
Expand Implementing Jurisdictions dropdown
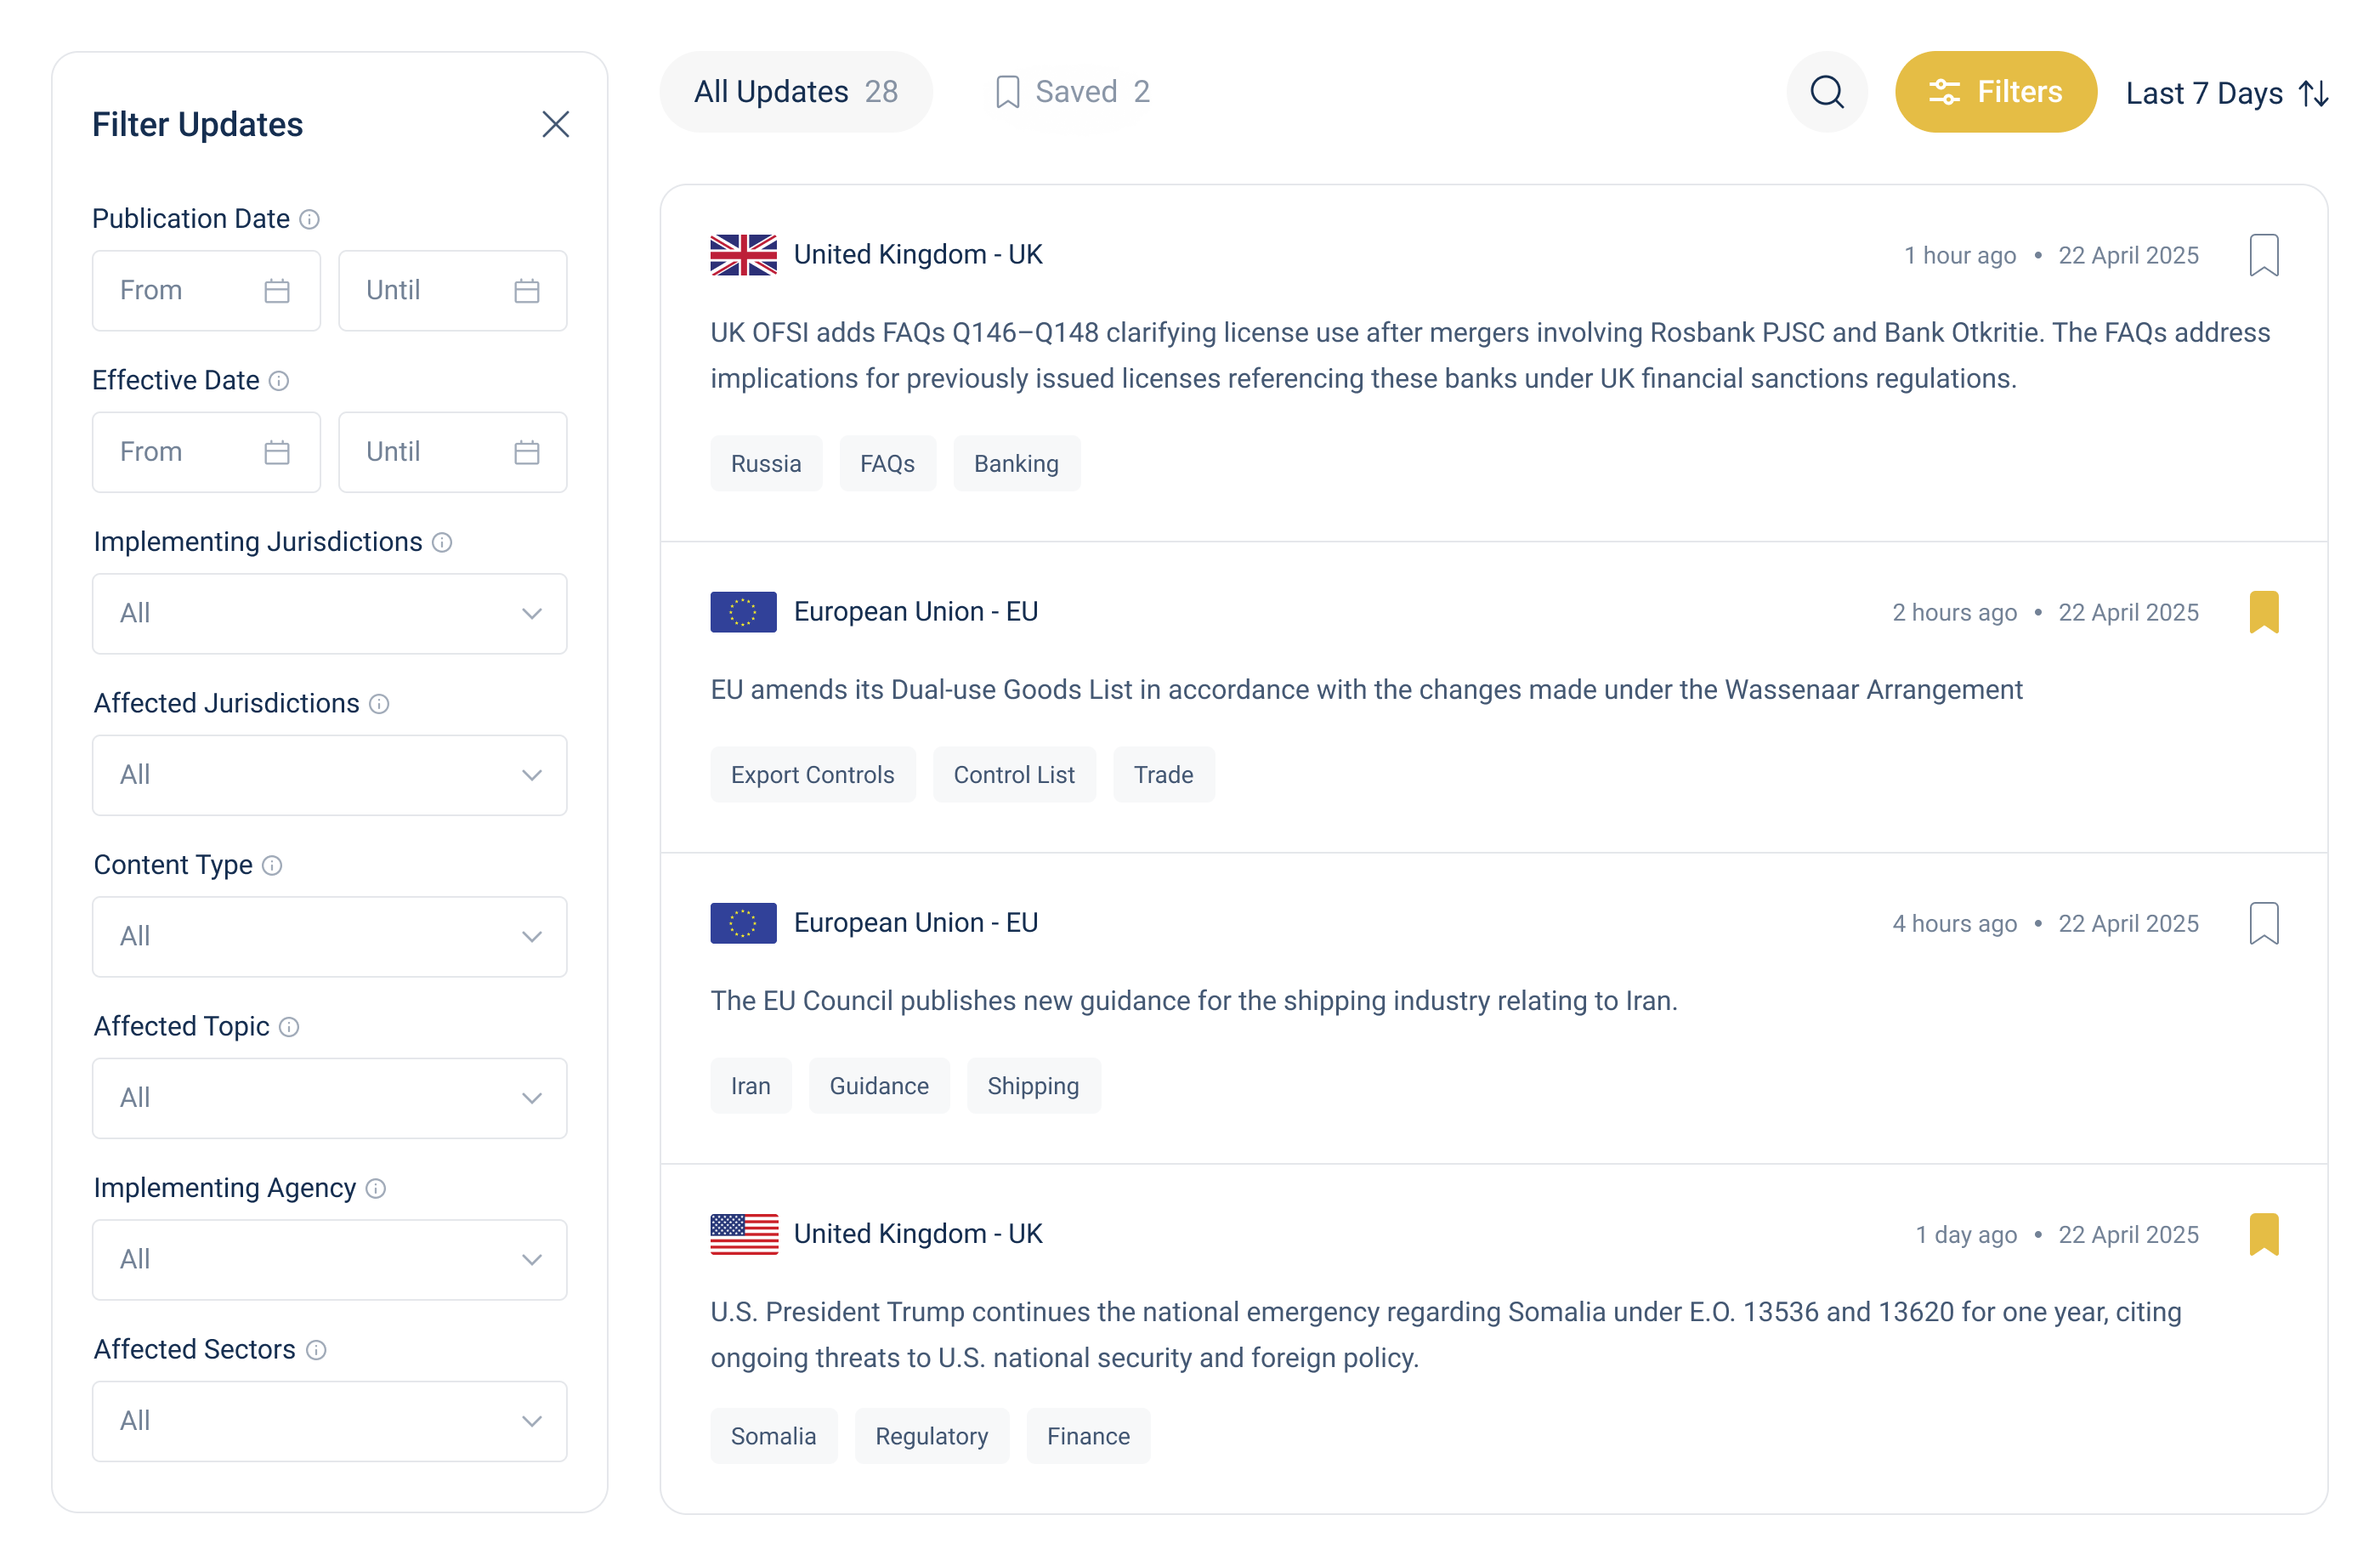[x=329, y=613]
